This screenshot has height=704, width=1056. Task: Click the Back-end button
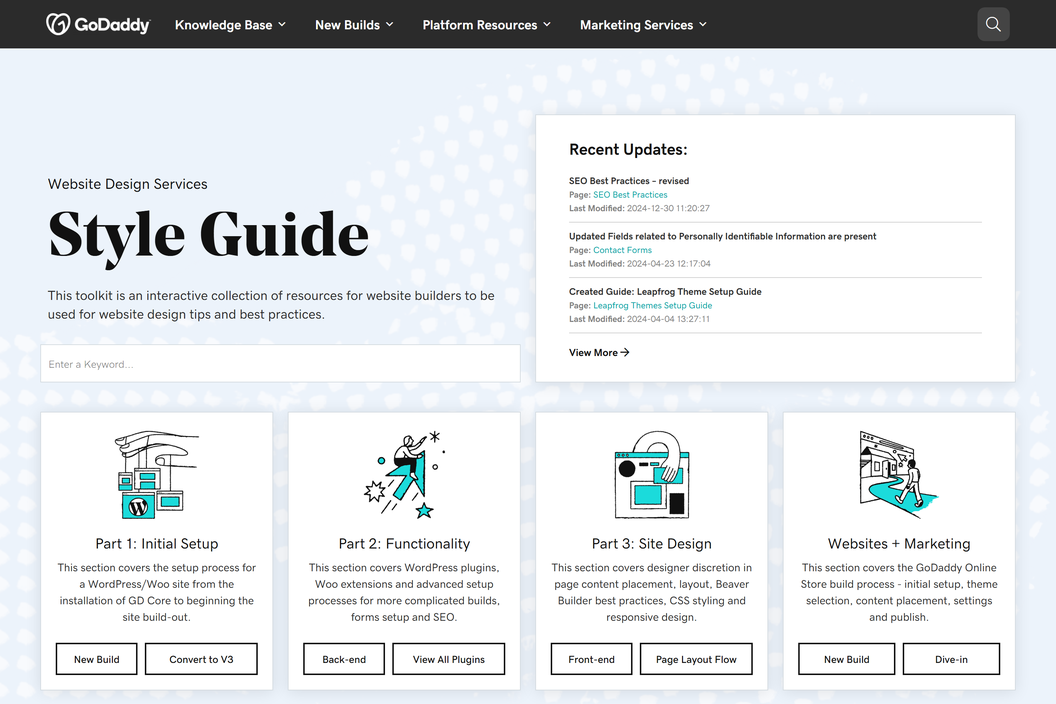(x=344, y=659)
